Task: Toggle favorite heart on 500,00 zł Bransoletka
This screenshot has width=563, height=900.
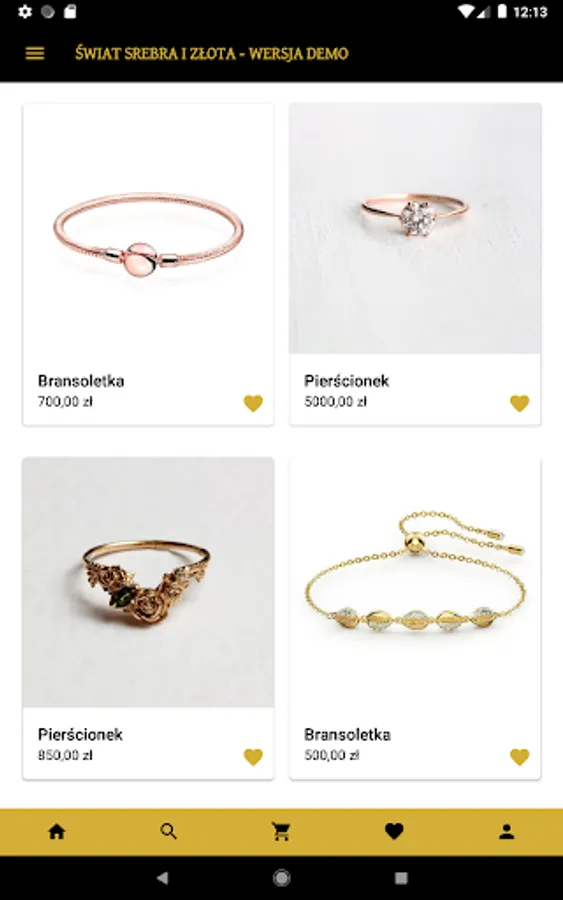Action: (x=519, y=757)
